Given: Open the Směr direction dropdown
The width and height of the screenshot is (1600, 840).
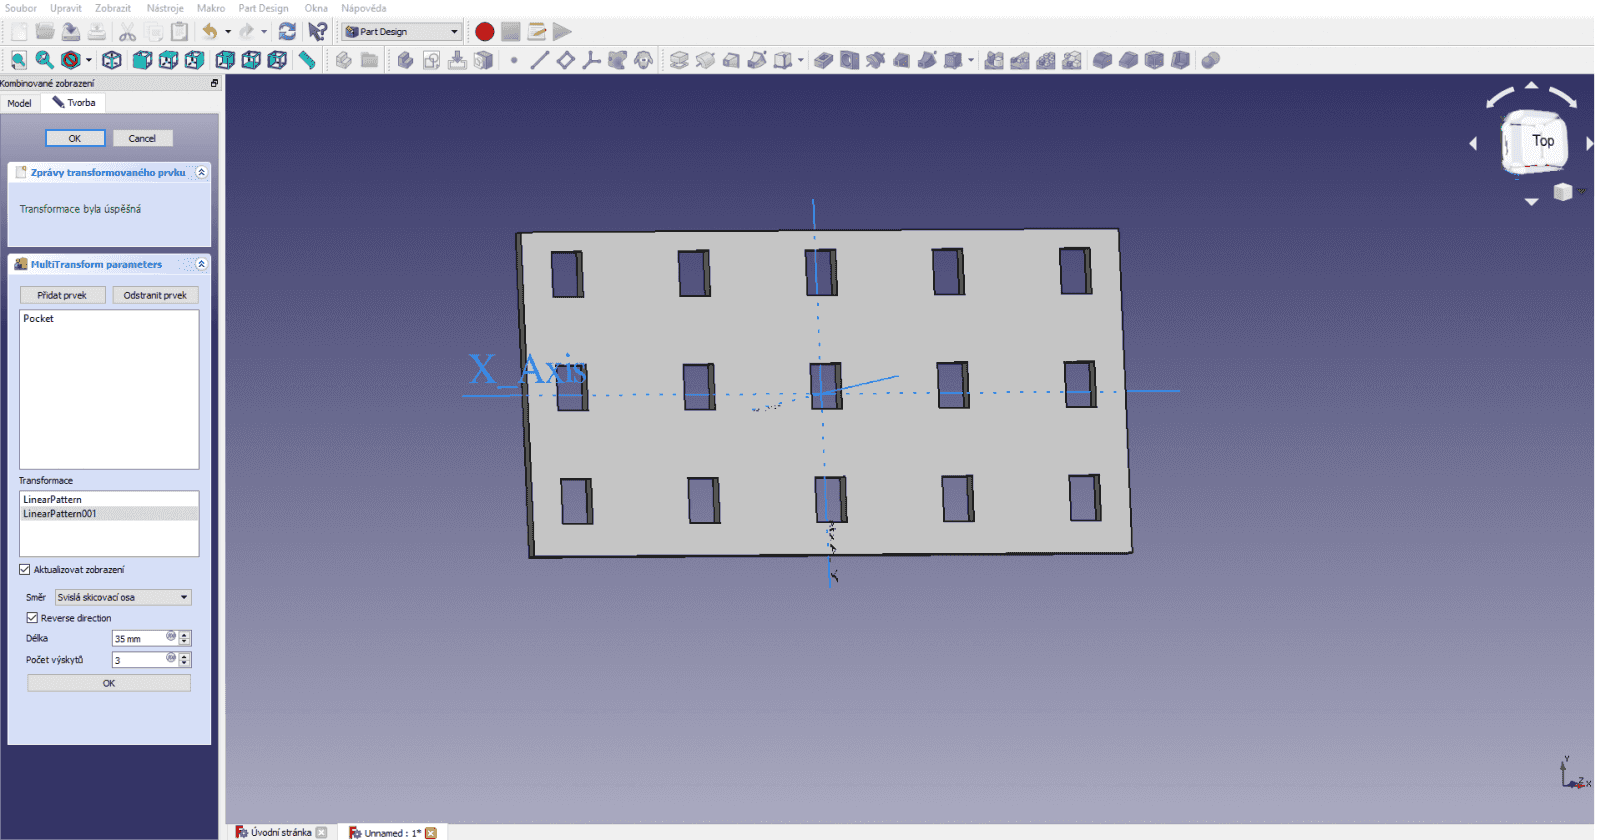Looking at the screenshot, I should 123,597.
